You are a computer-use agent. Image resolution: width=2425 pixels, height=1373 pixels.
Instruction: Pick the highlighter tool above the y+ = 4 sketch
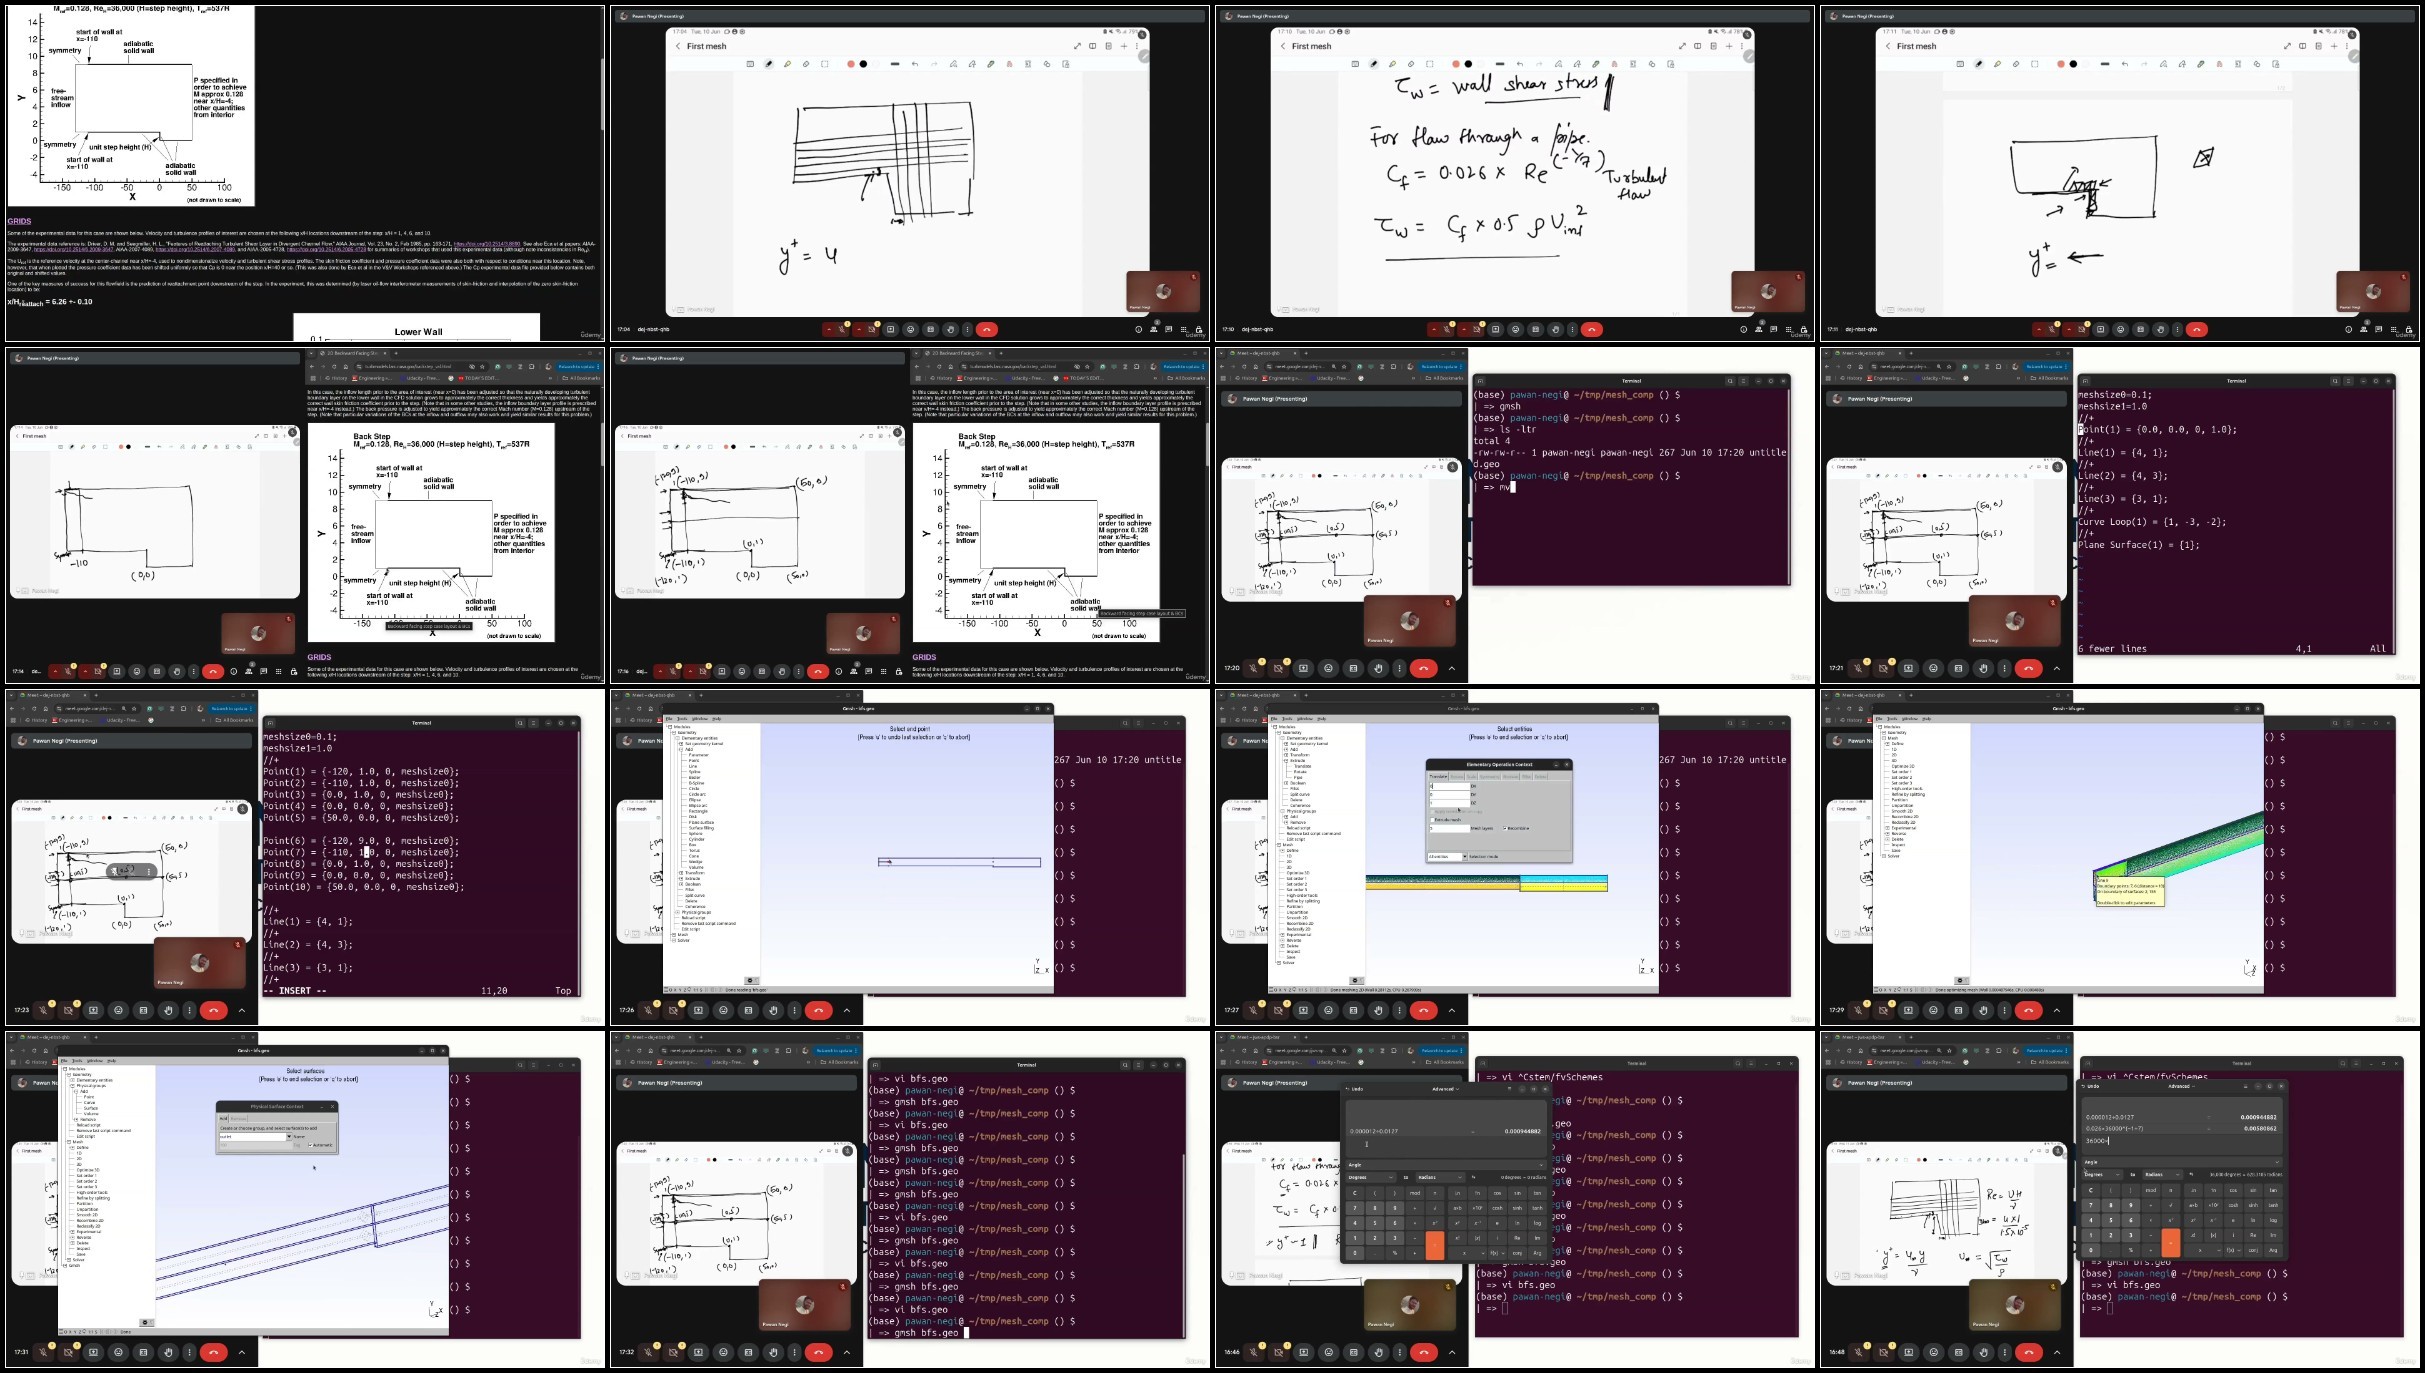pyautogui.click(x=787, y=64)
